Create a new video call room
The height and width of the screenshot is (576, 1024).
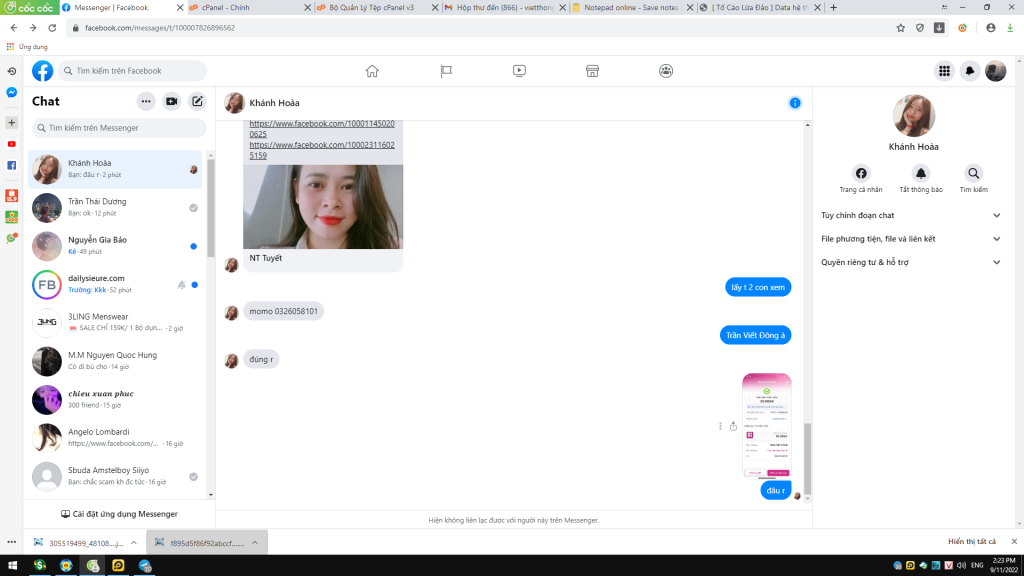(x=171, y=101)
